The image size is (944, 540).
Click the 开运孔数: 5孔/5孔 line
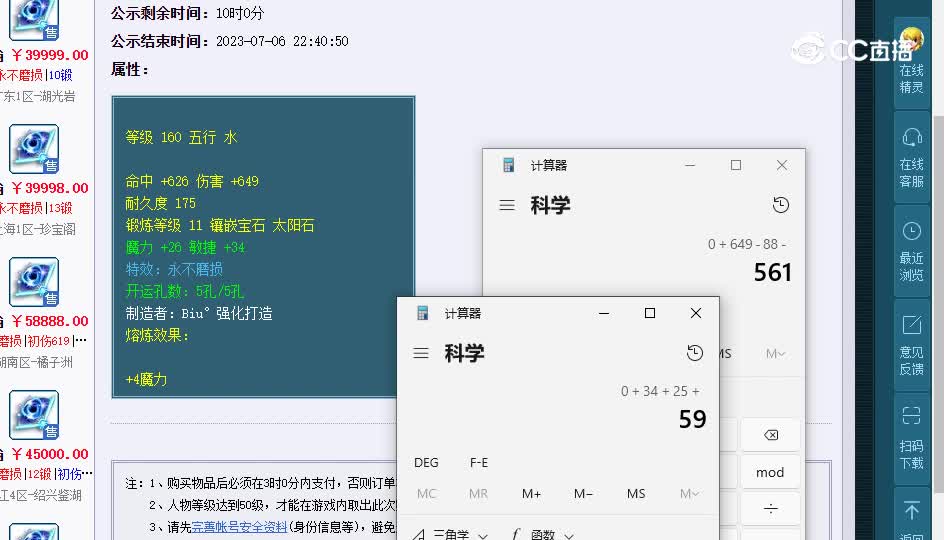(x=184, y=291)
